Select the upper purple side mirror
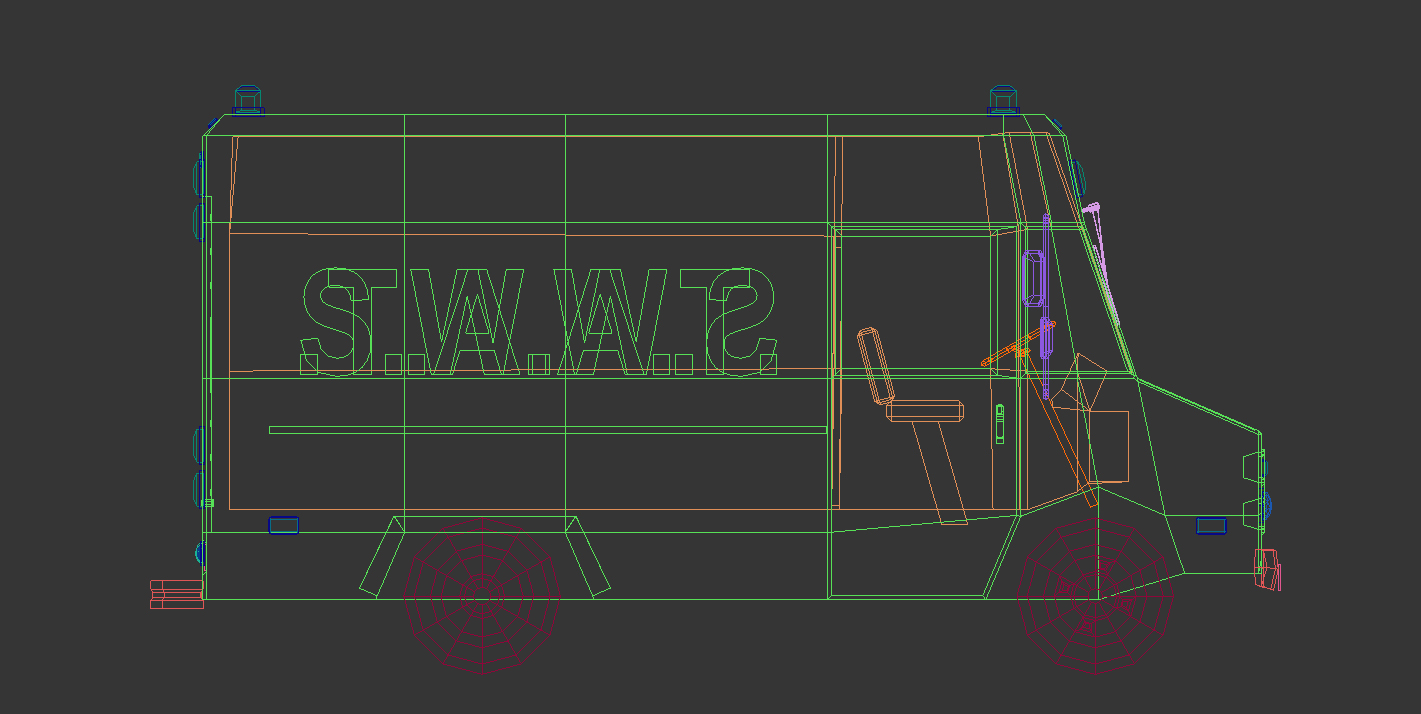This screenshot has height=714, width=1421. [x=1034, y=278]
